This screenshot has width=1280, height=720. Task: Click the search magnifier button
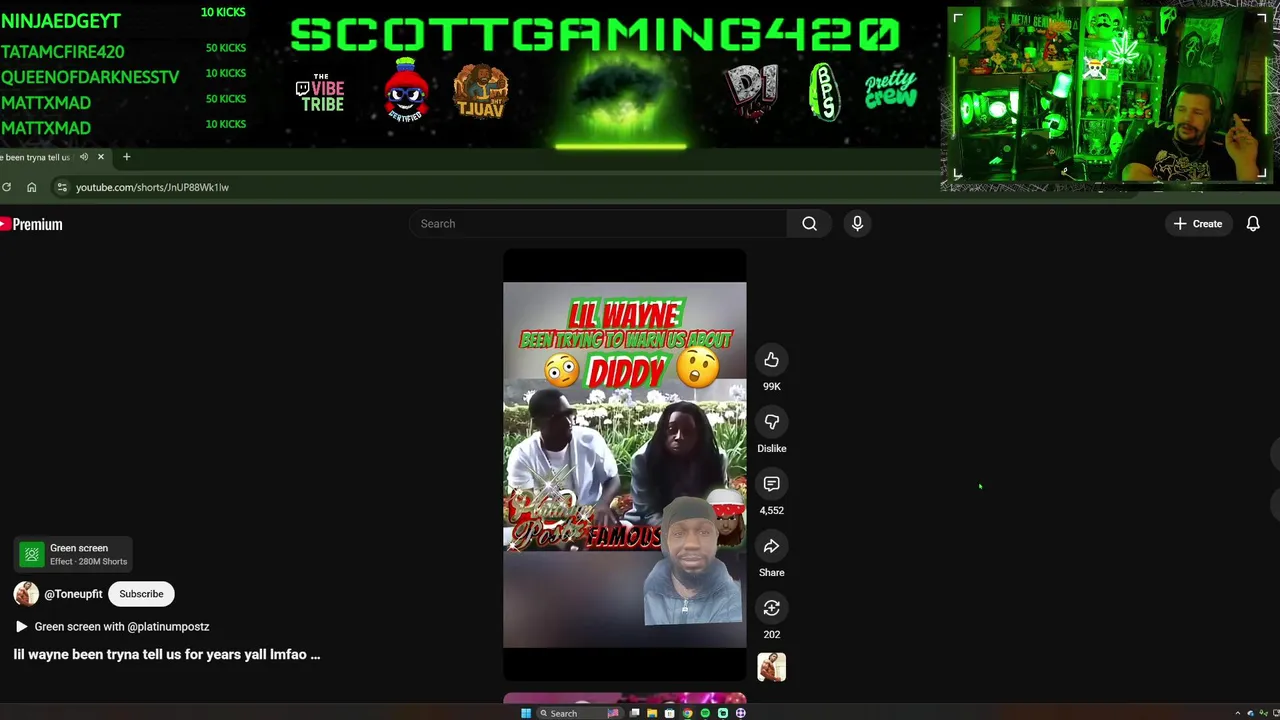click(809, 224)
